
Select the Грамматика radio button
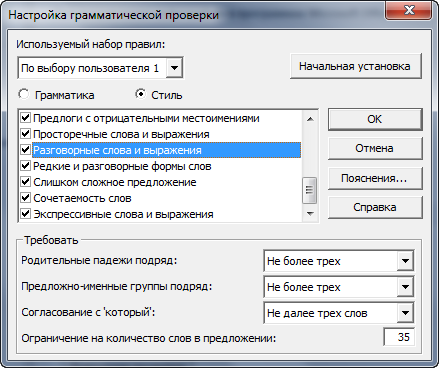point(24,95)
